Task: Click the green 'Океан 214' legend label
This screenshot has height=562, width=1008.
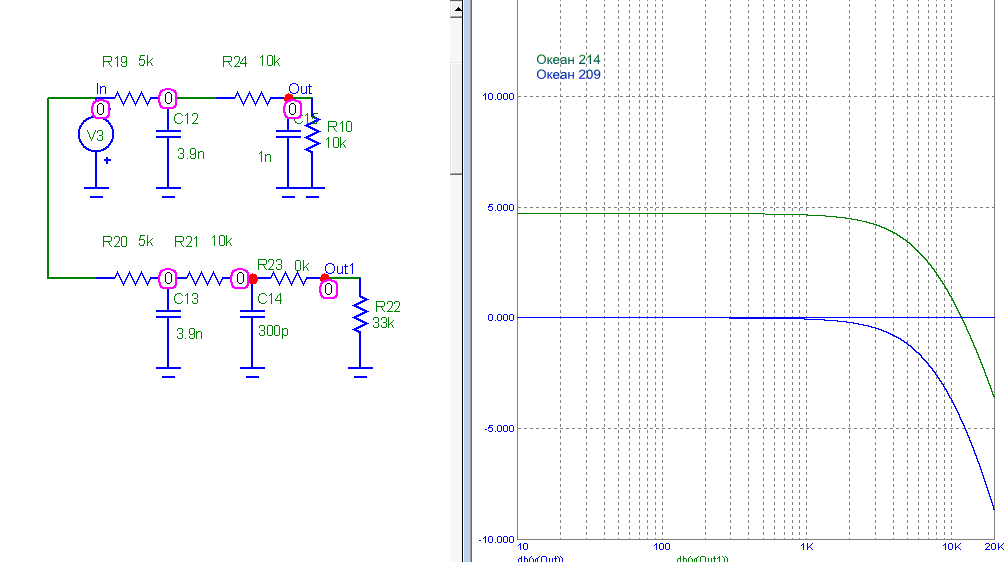Action: coord(568,60)
